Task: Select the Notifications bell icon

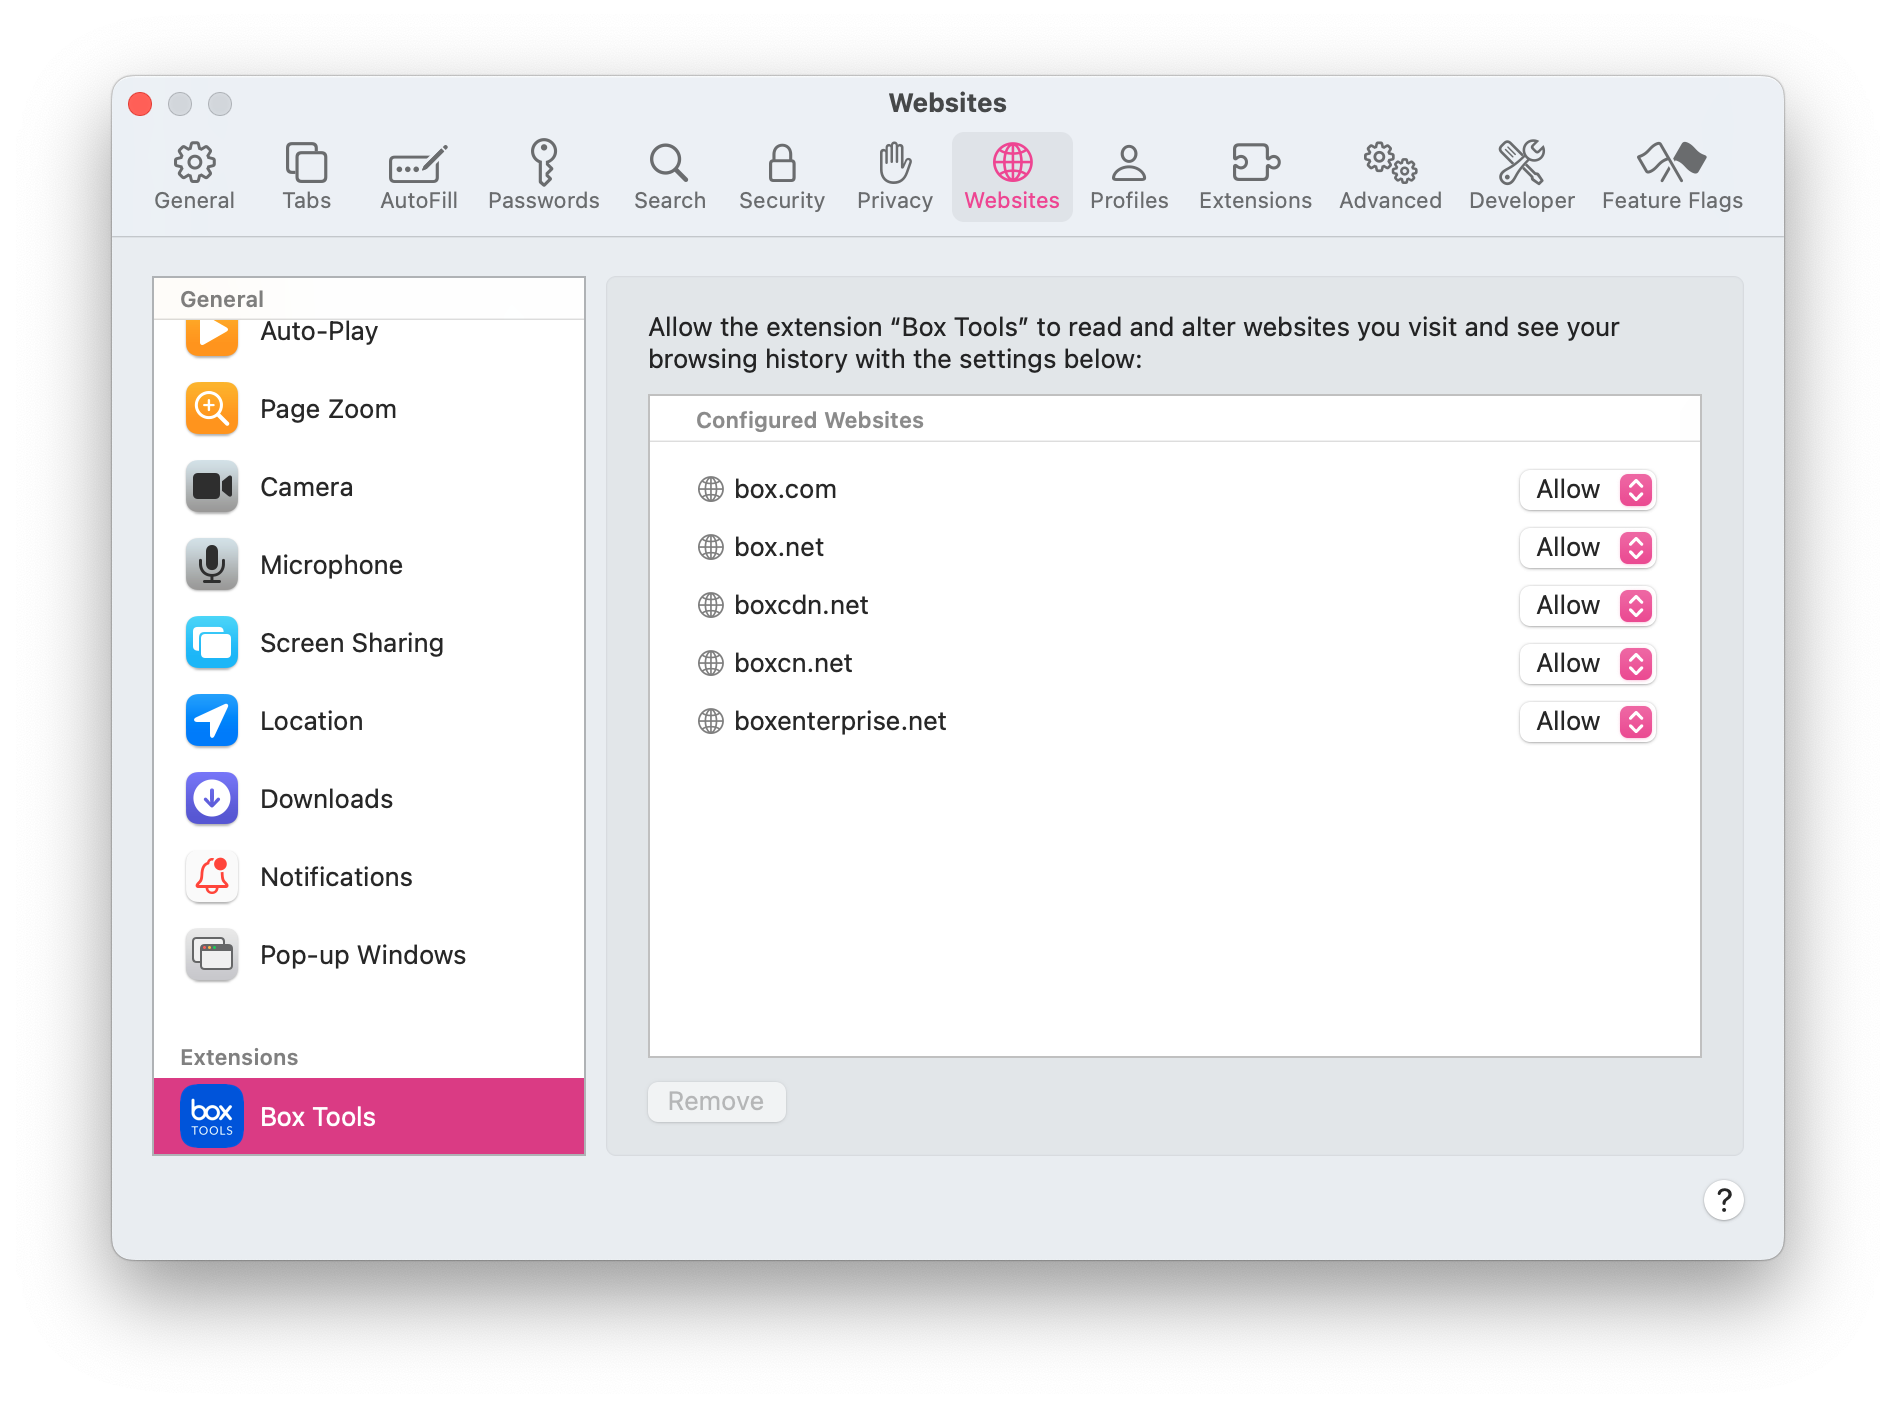Action: [212, 877]
